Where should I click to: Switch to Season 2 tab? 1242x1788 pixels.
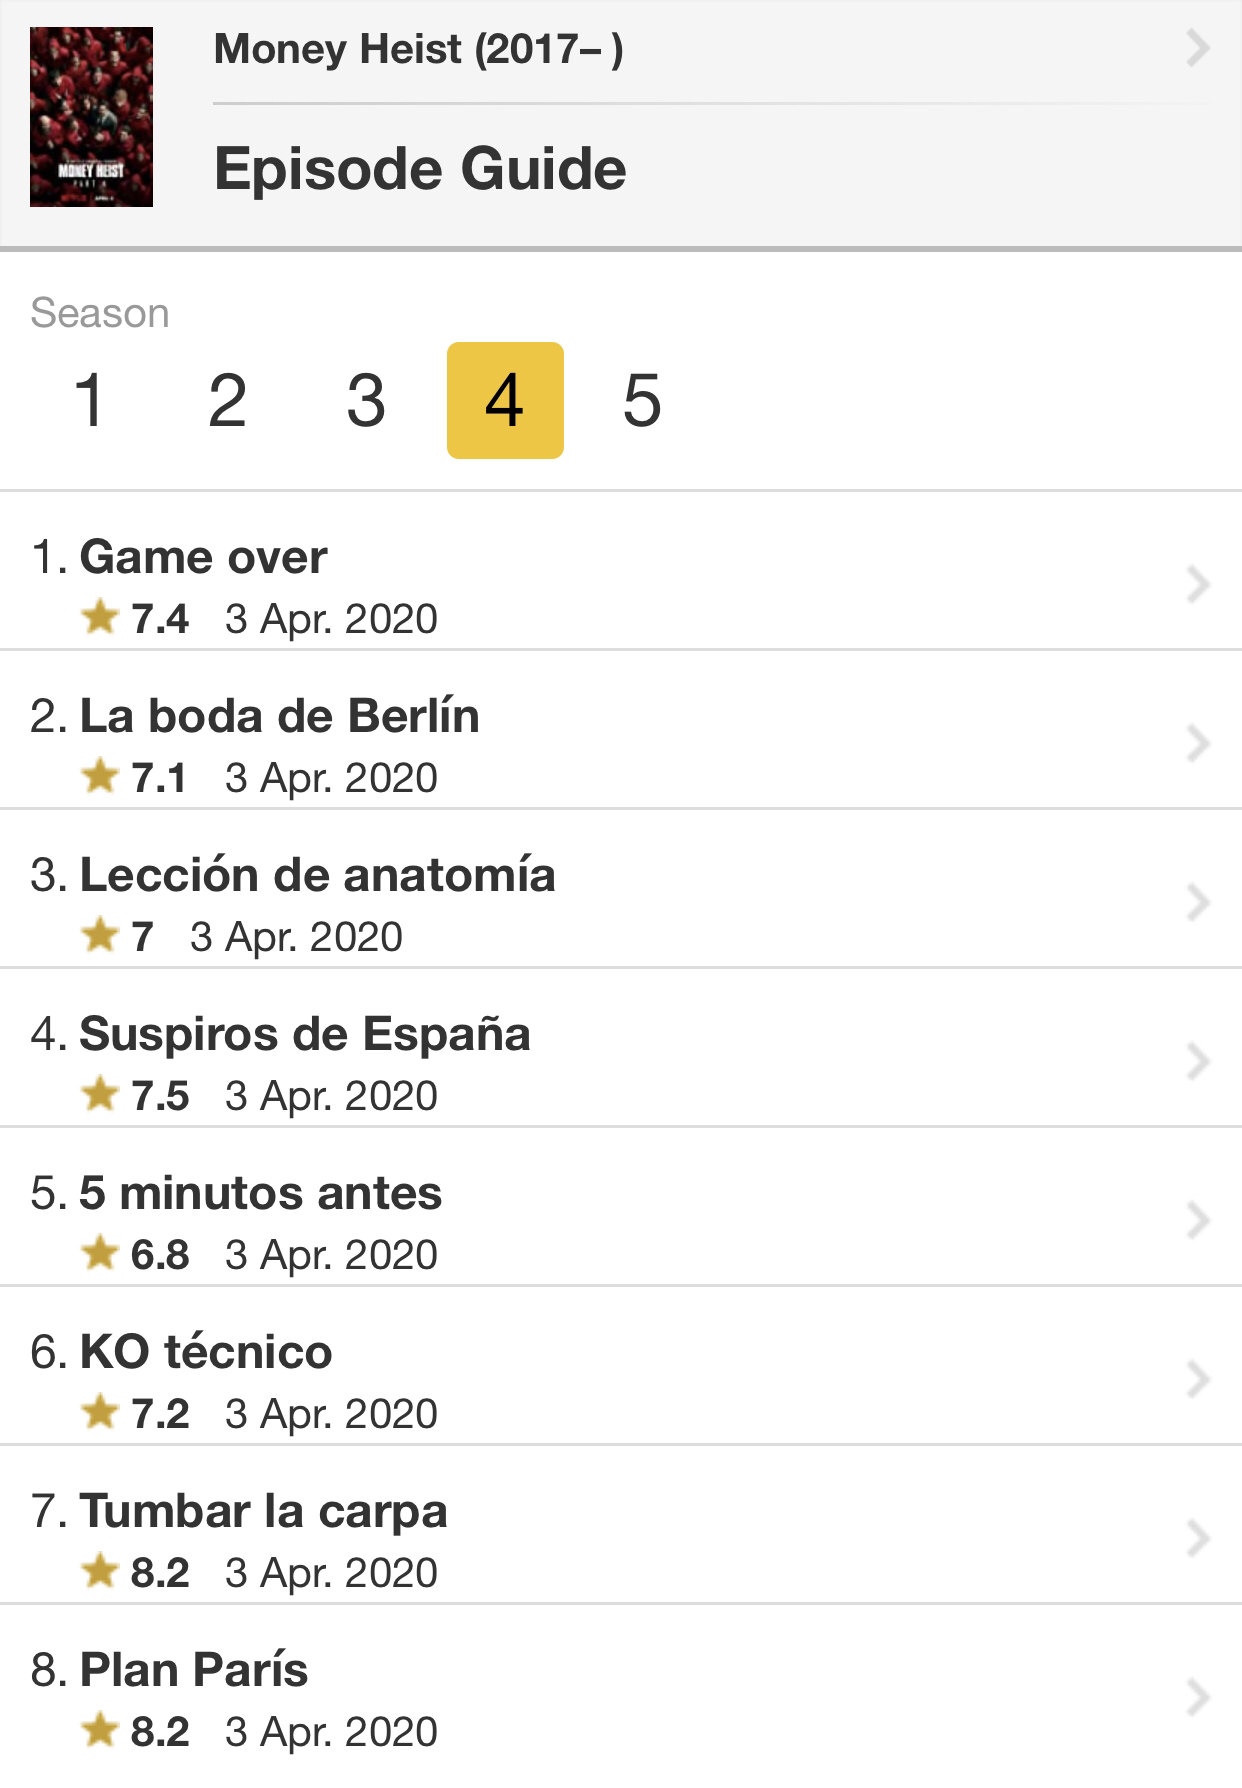(228, 400)
